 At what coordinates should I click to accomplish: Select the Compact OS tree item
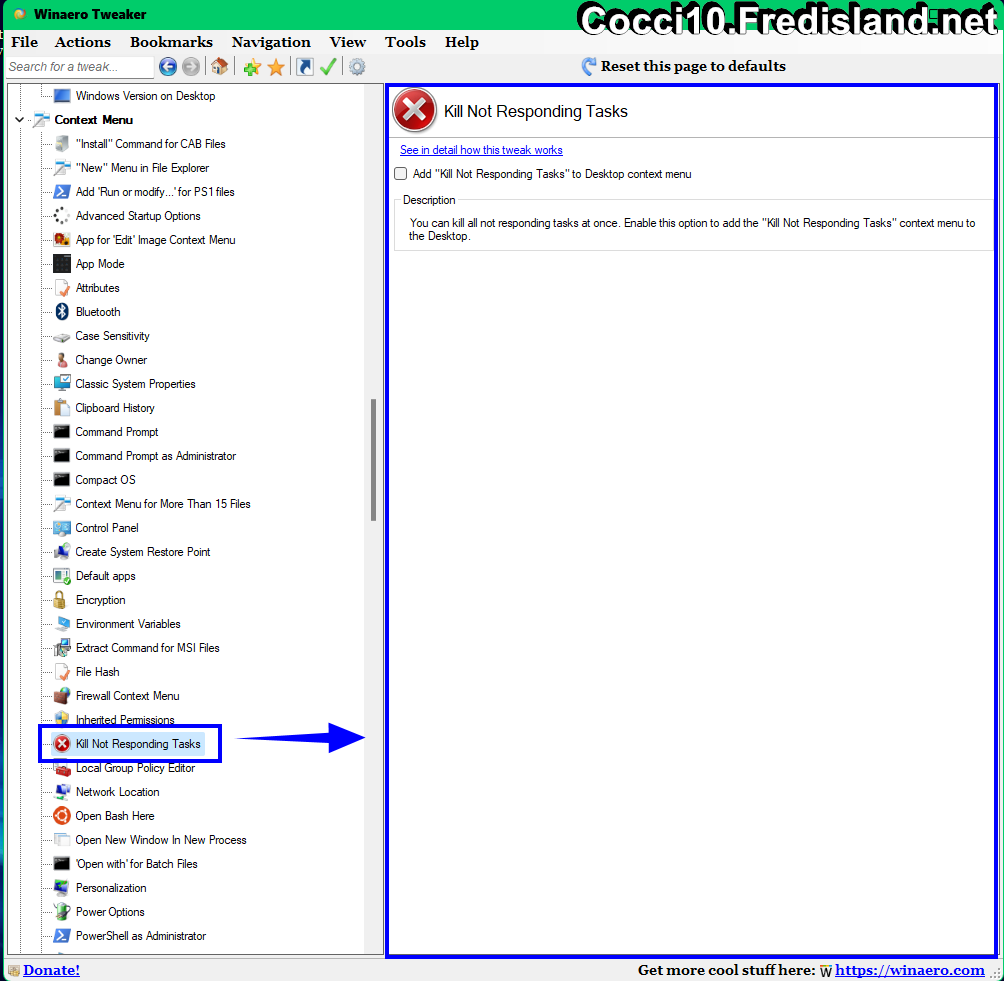pos(106,480)
